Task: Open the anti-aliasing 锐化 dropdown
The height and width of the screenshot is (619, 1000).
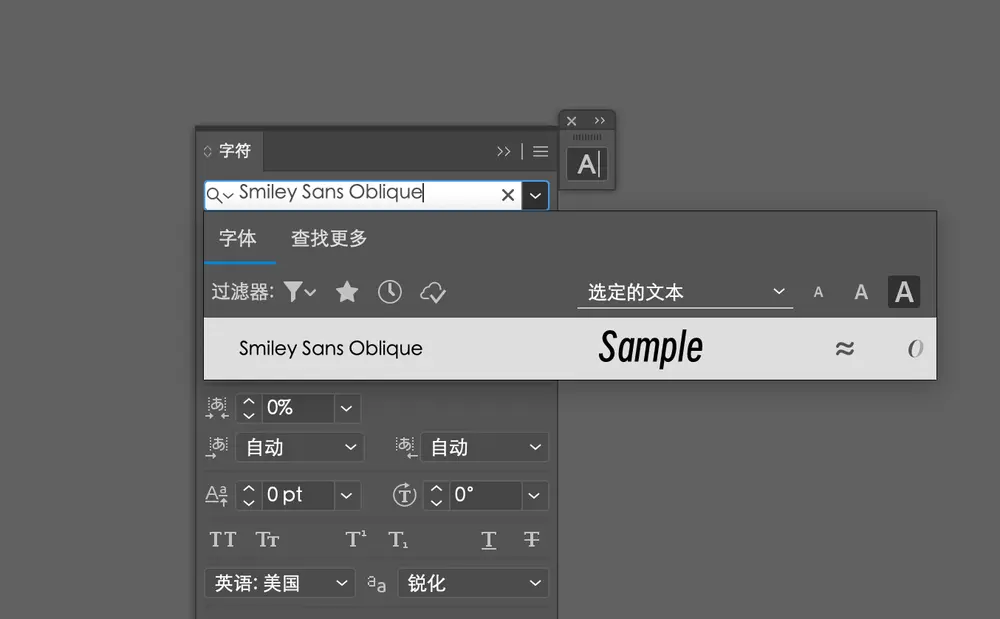Action: tap(473, 582)
